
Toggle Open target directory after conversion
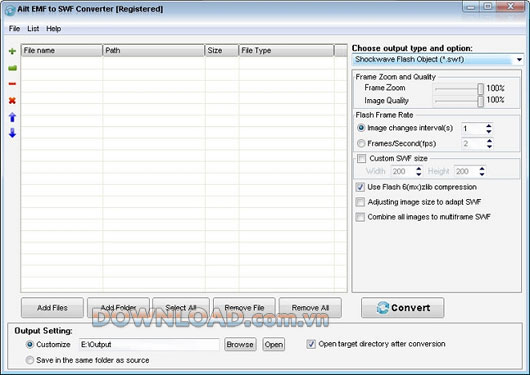tap(311, 344)
